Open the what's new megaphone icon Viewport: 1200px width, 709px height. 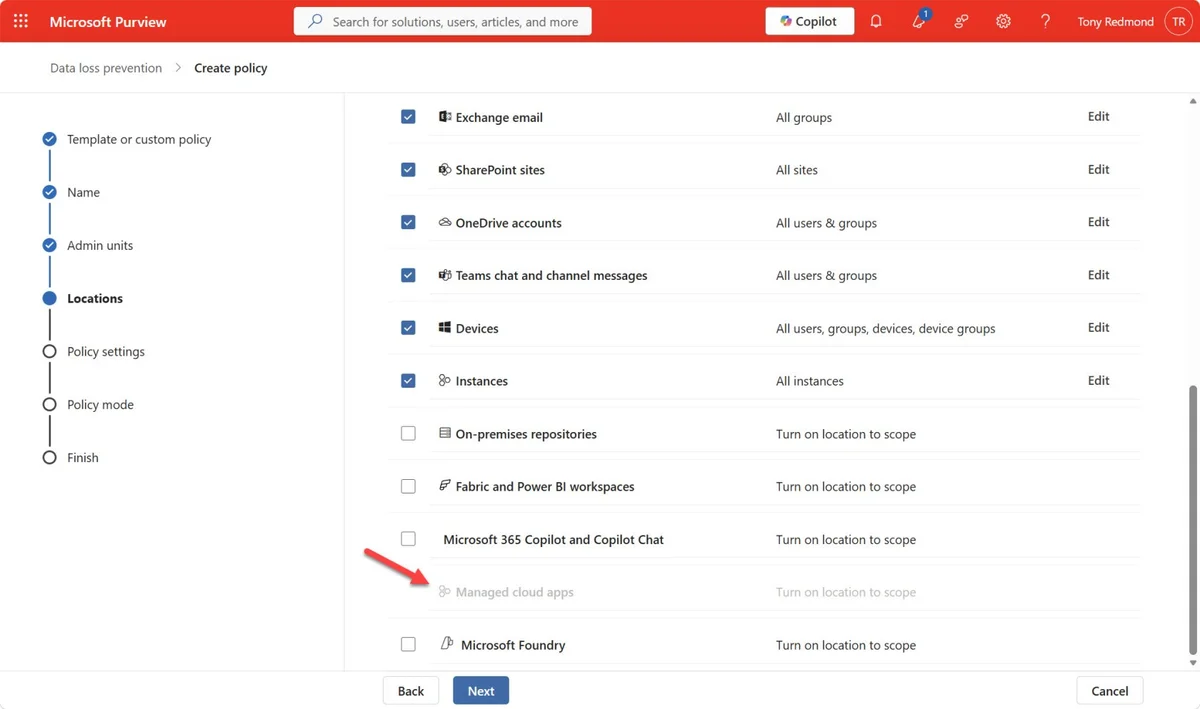pyautogui.click(x=919, y=21)
